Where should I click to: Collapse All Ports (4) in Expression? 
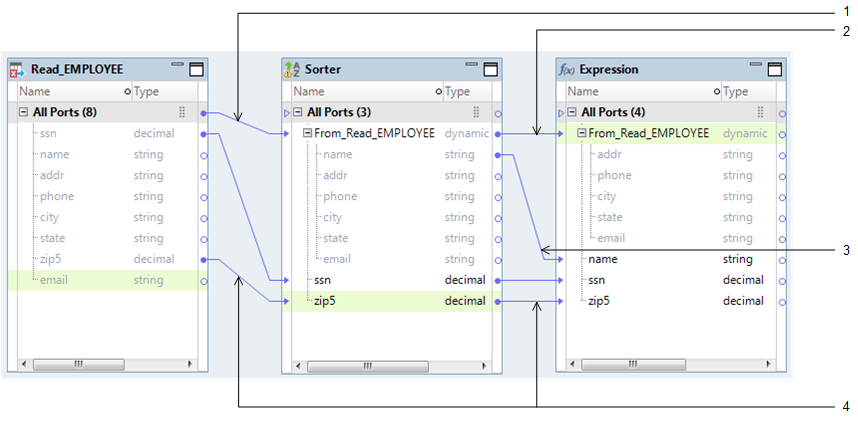(x=571, y=113)
